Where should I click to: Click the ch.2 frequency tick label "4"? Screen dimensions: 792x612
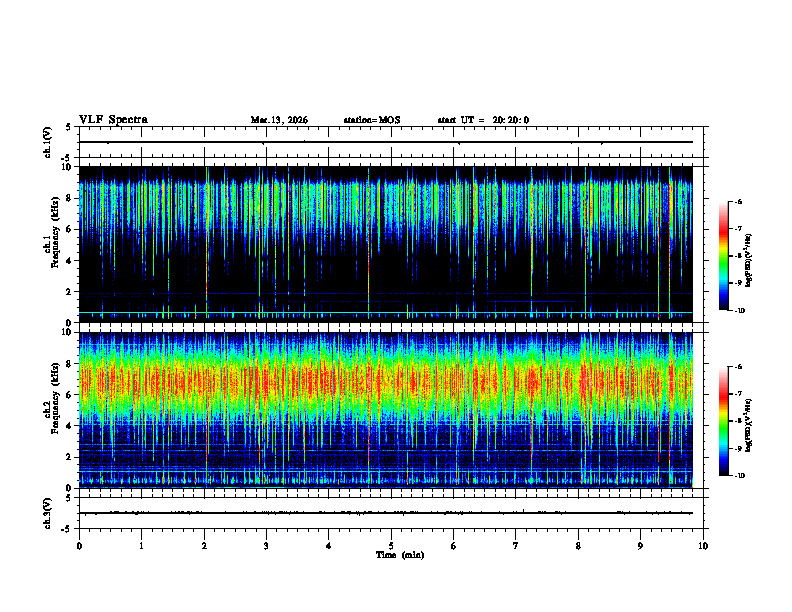click(x=70, y=426)
